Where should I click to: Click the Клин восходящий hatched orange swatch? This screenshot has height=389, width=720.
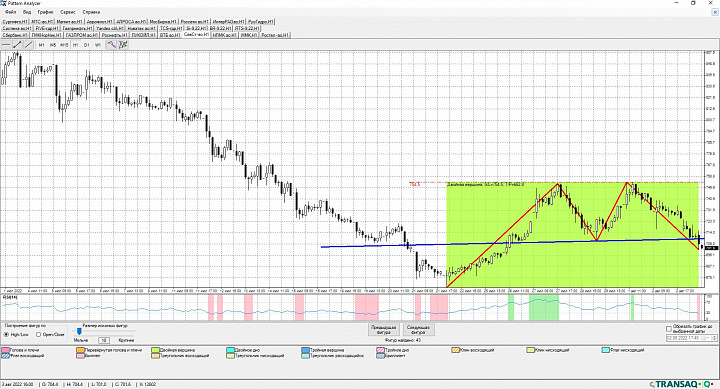click(x=455, y=350)
